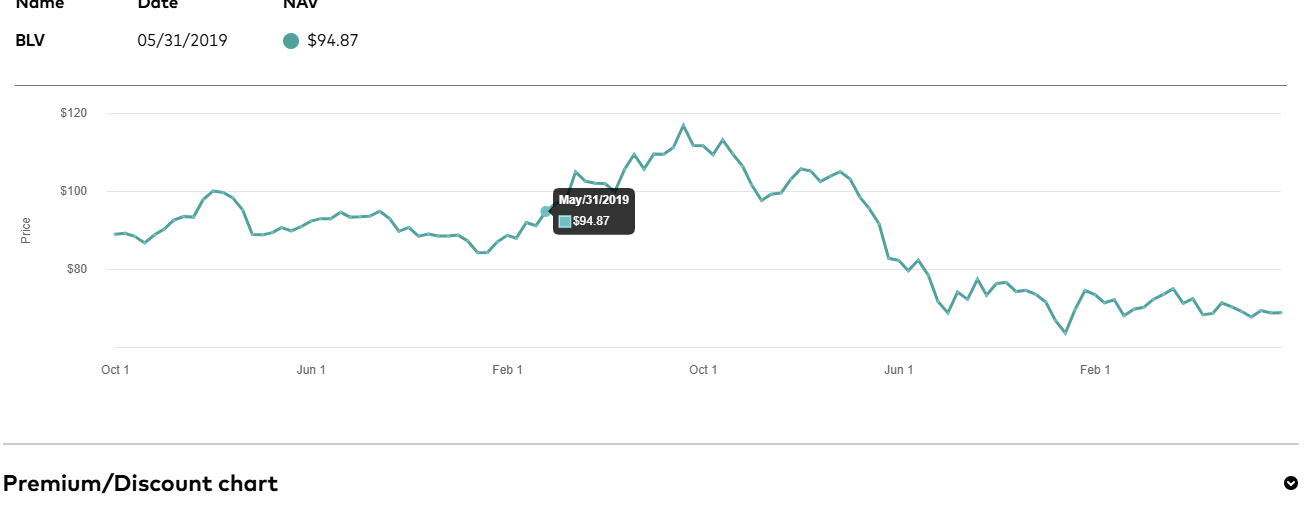This screenshot has height=511, width=1308.
Task: Click the vertical Price axis title
Action: [26, 230]
